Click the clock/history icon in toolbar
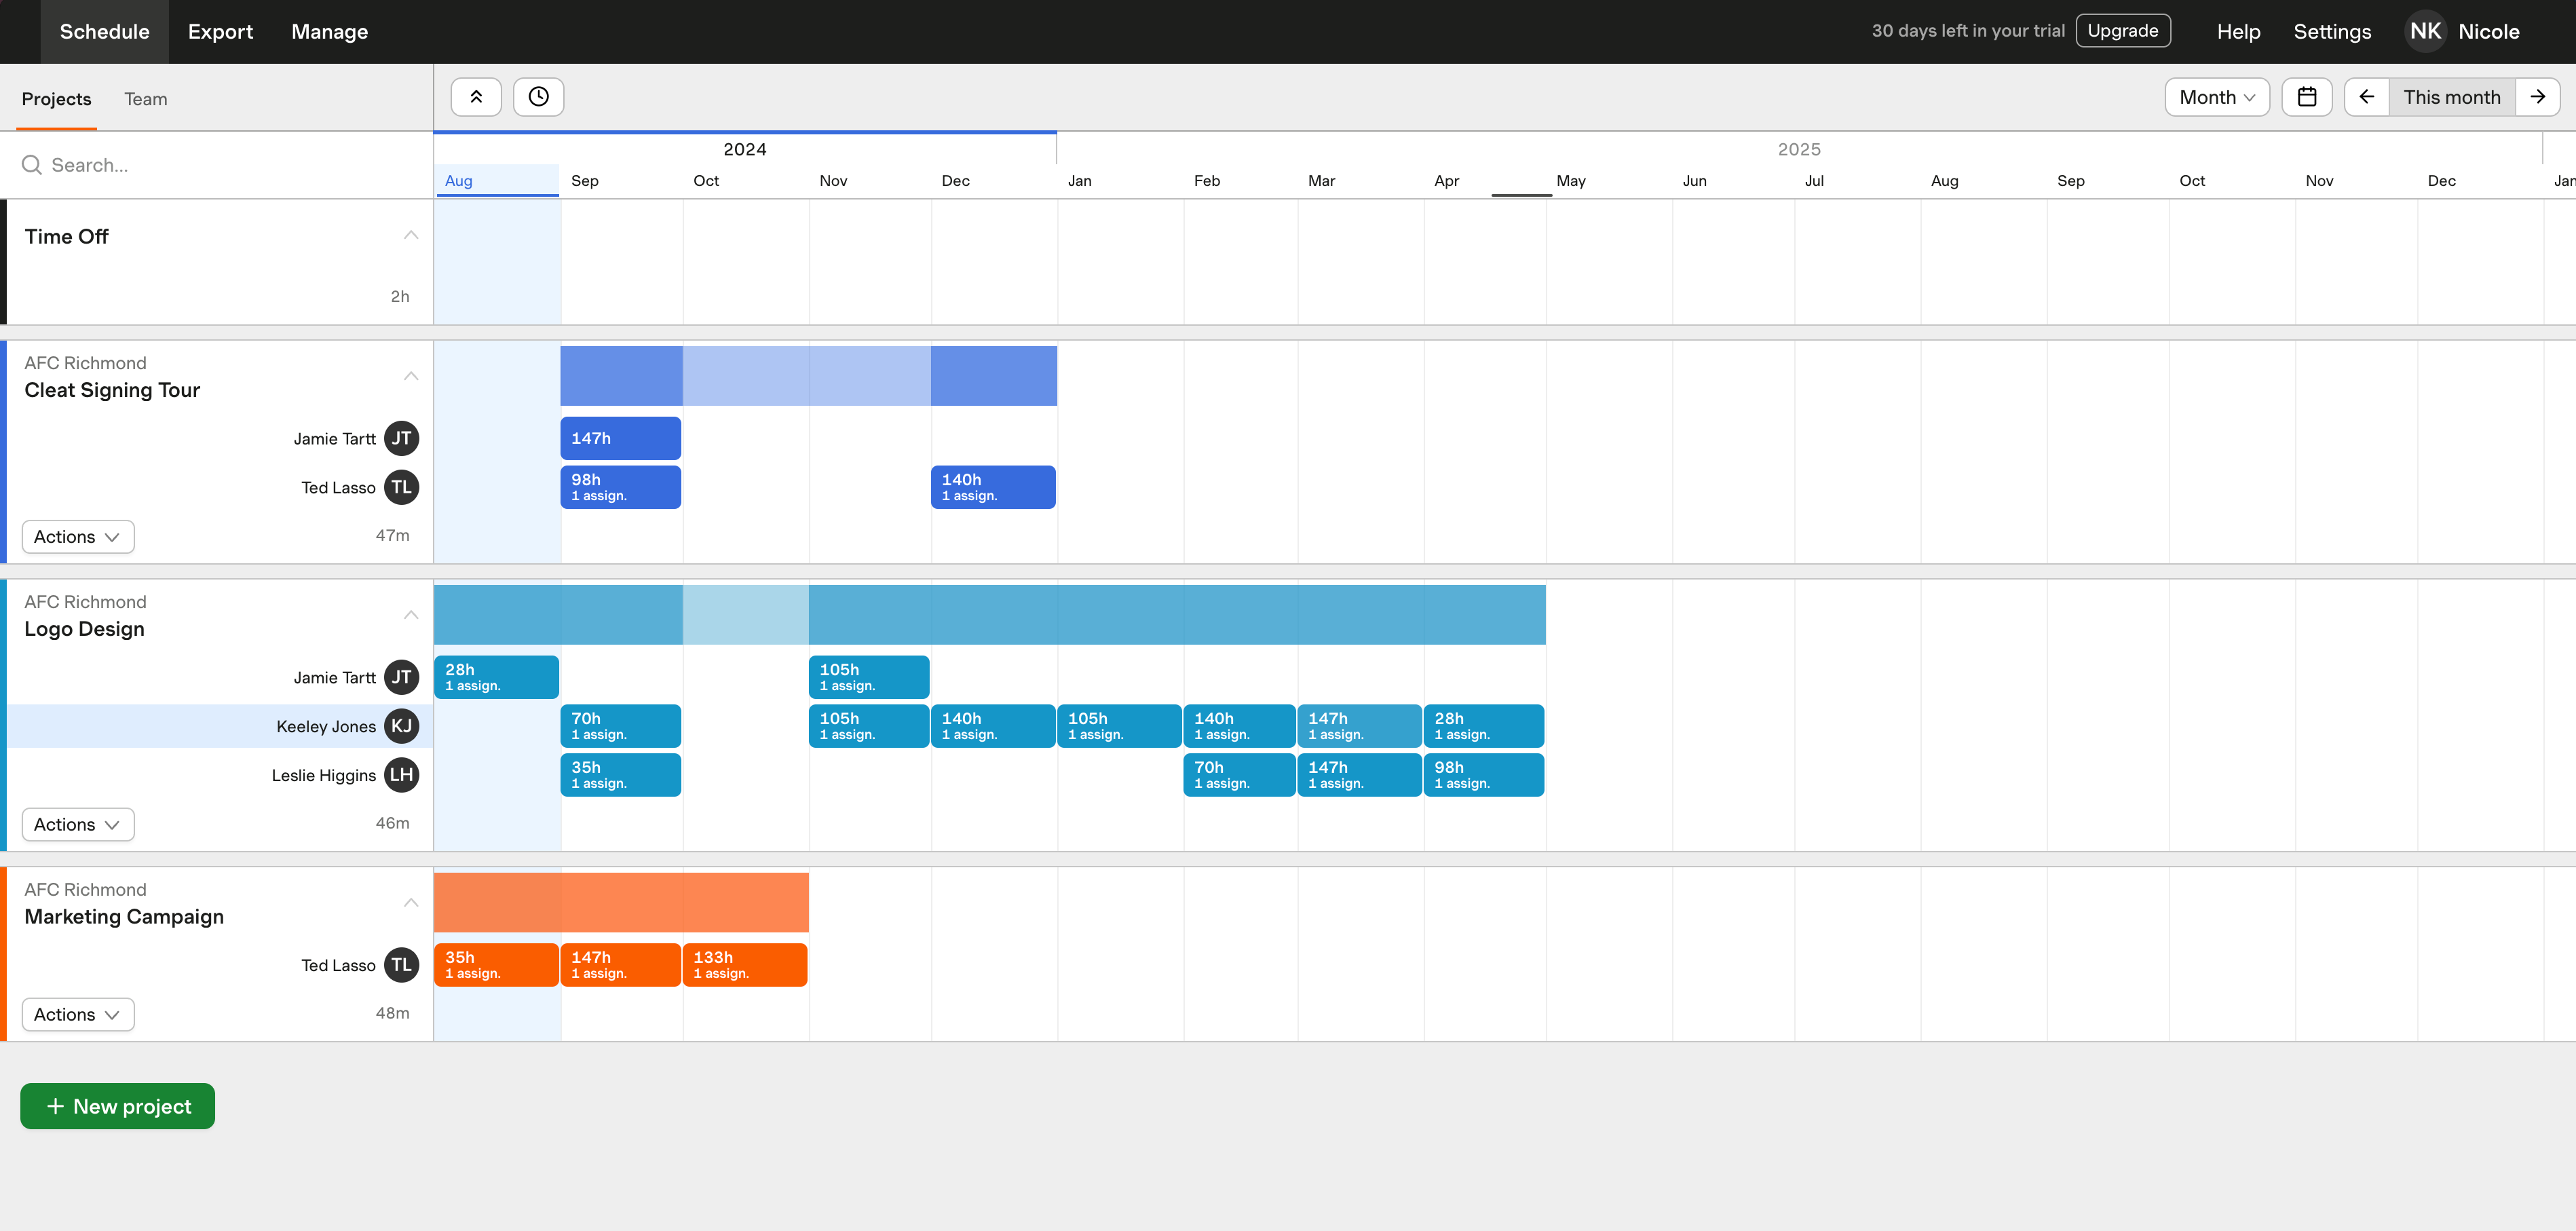 coord(539,95)
